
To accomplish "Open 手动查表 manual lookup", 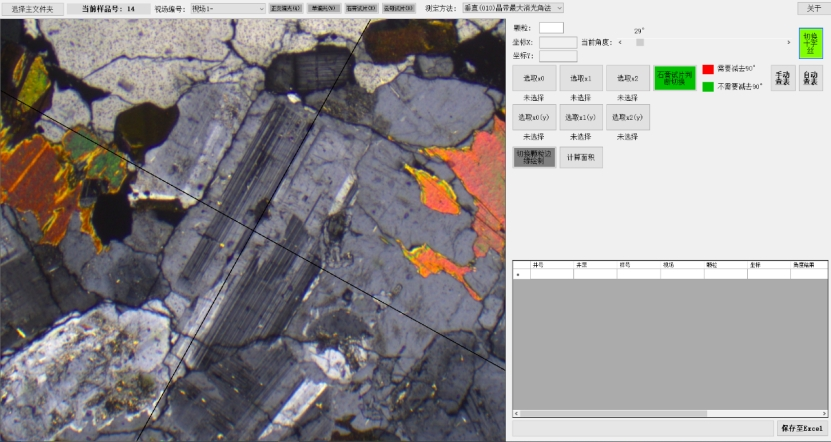I will tap(782, 78).
